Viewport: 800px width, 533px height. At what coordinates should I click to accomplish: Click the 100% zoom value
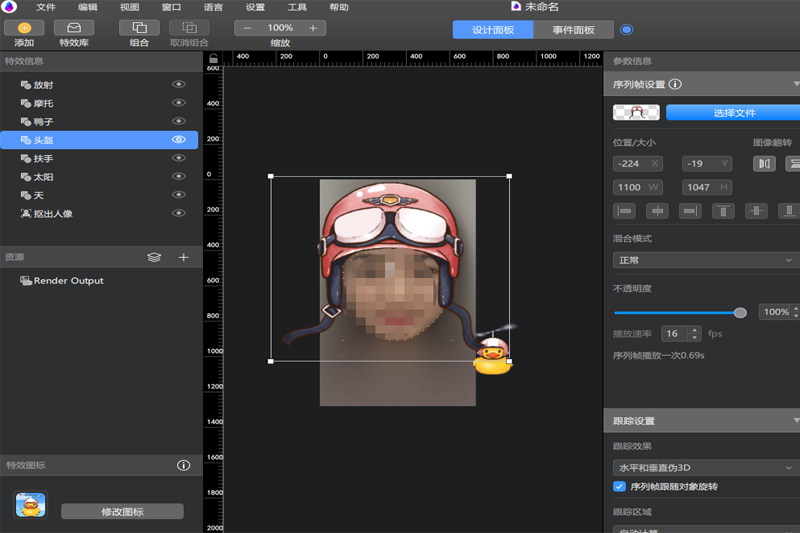pos(280,28)
